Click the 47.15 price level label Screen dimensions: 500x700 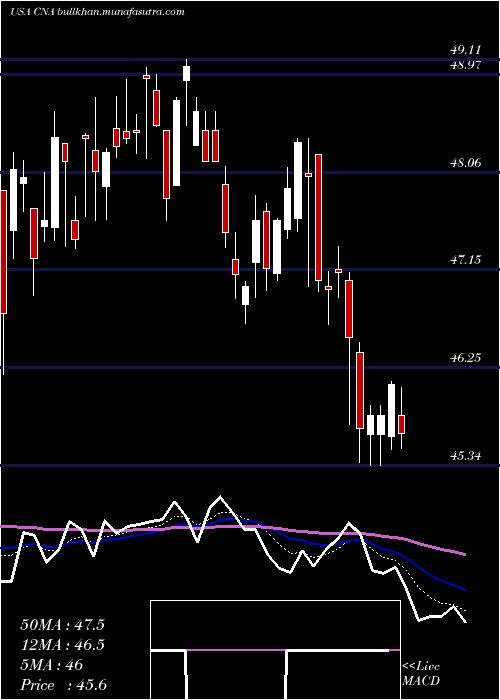tap(466, 260)
